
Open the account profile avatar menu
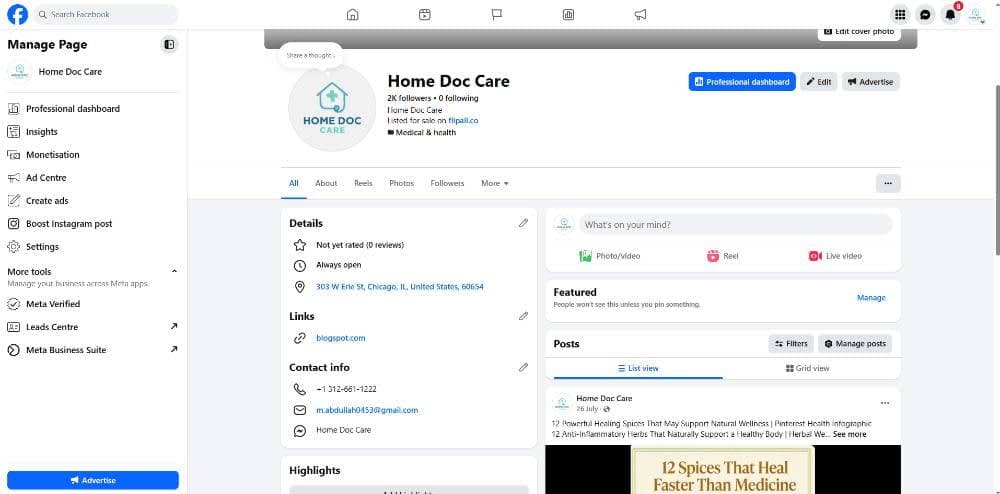click(x=975, y=15)
